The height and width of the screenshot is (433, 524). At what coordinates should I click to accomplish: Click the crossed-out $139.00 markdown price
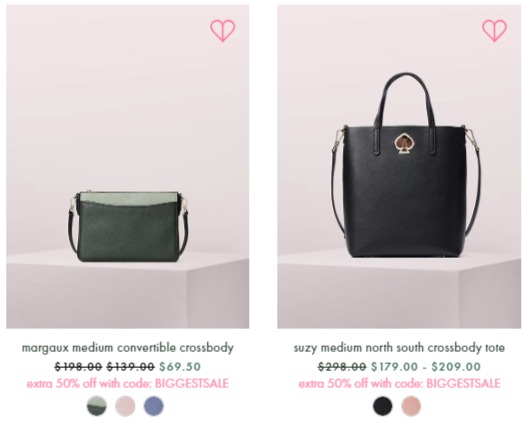click(131, 367)
